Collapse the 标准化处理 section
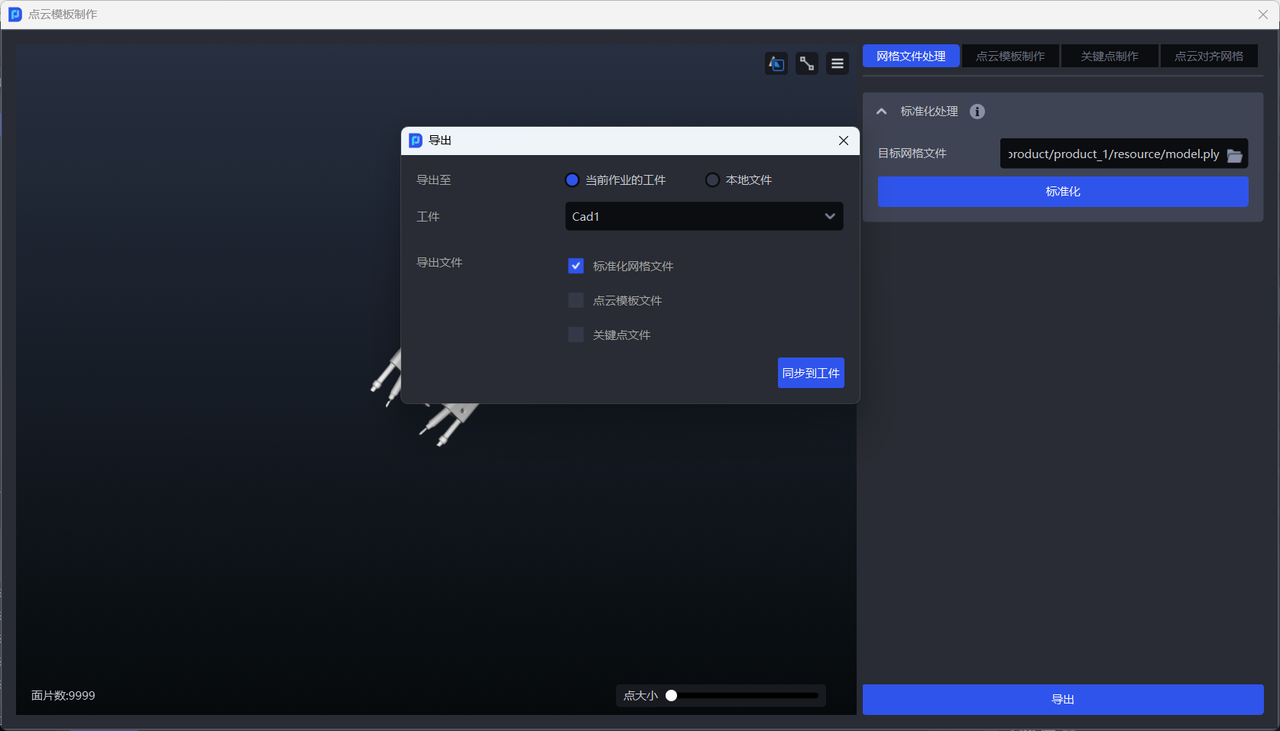The height and width of the screenshot is (731, 1280). tap(881, 112)
